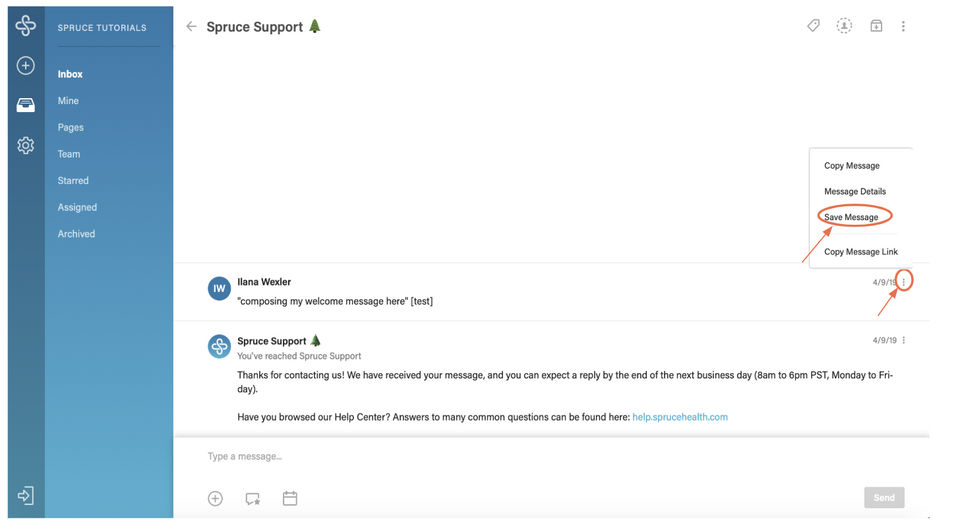
Task: Open the help.sprucehealth.com link
Action: (x=680, y=417)
